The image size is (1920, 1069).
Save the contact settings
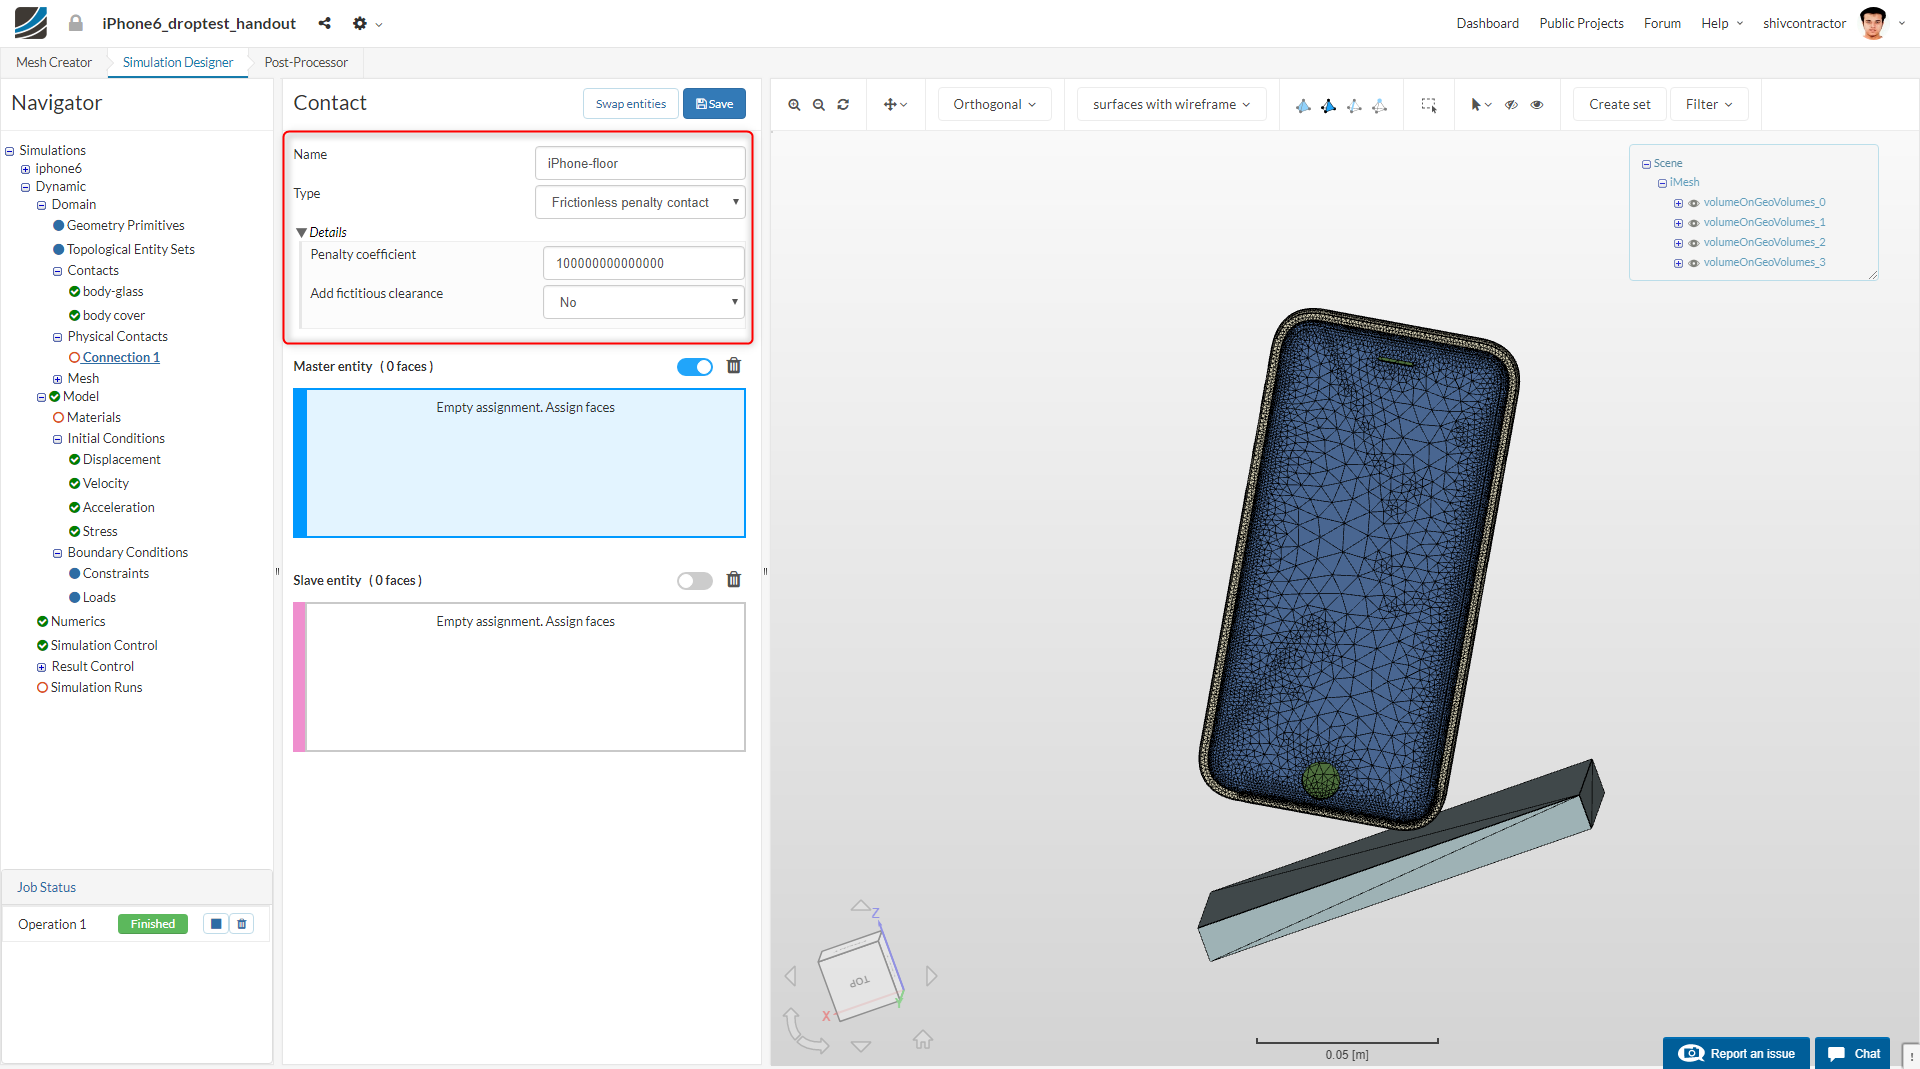click(714, 104)
